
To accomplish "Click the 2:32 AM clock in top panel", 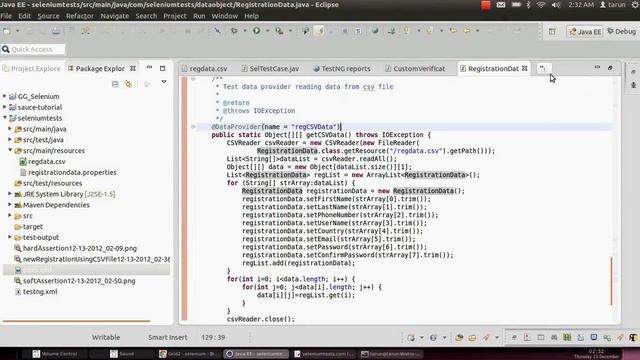I will coord(581,5).
